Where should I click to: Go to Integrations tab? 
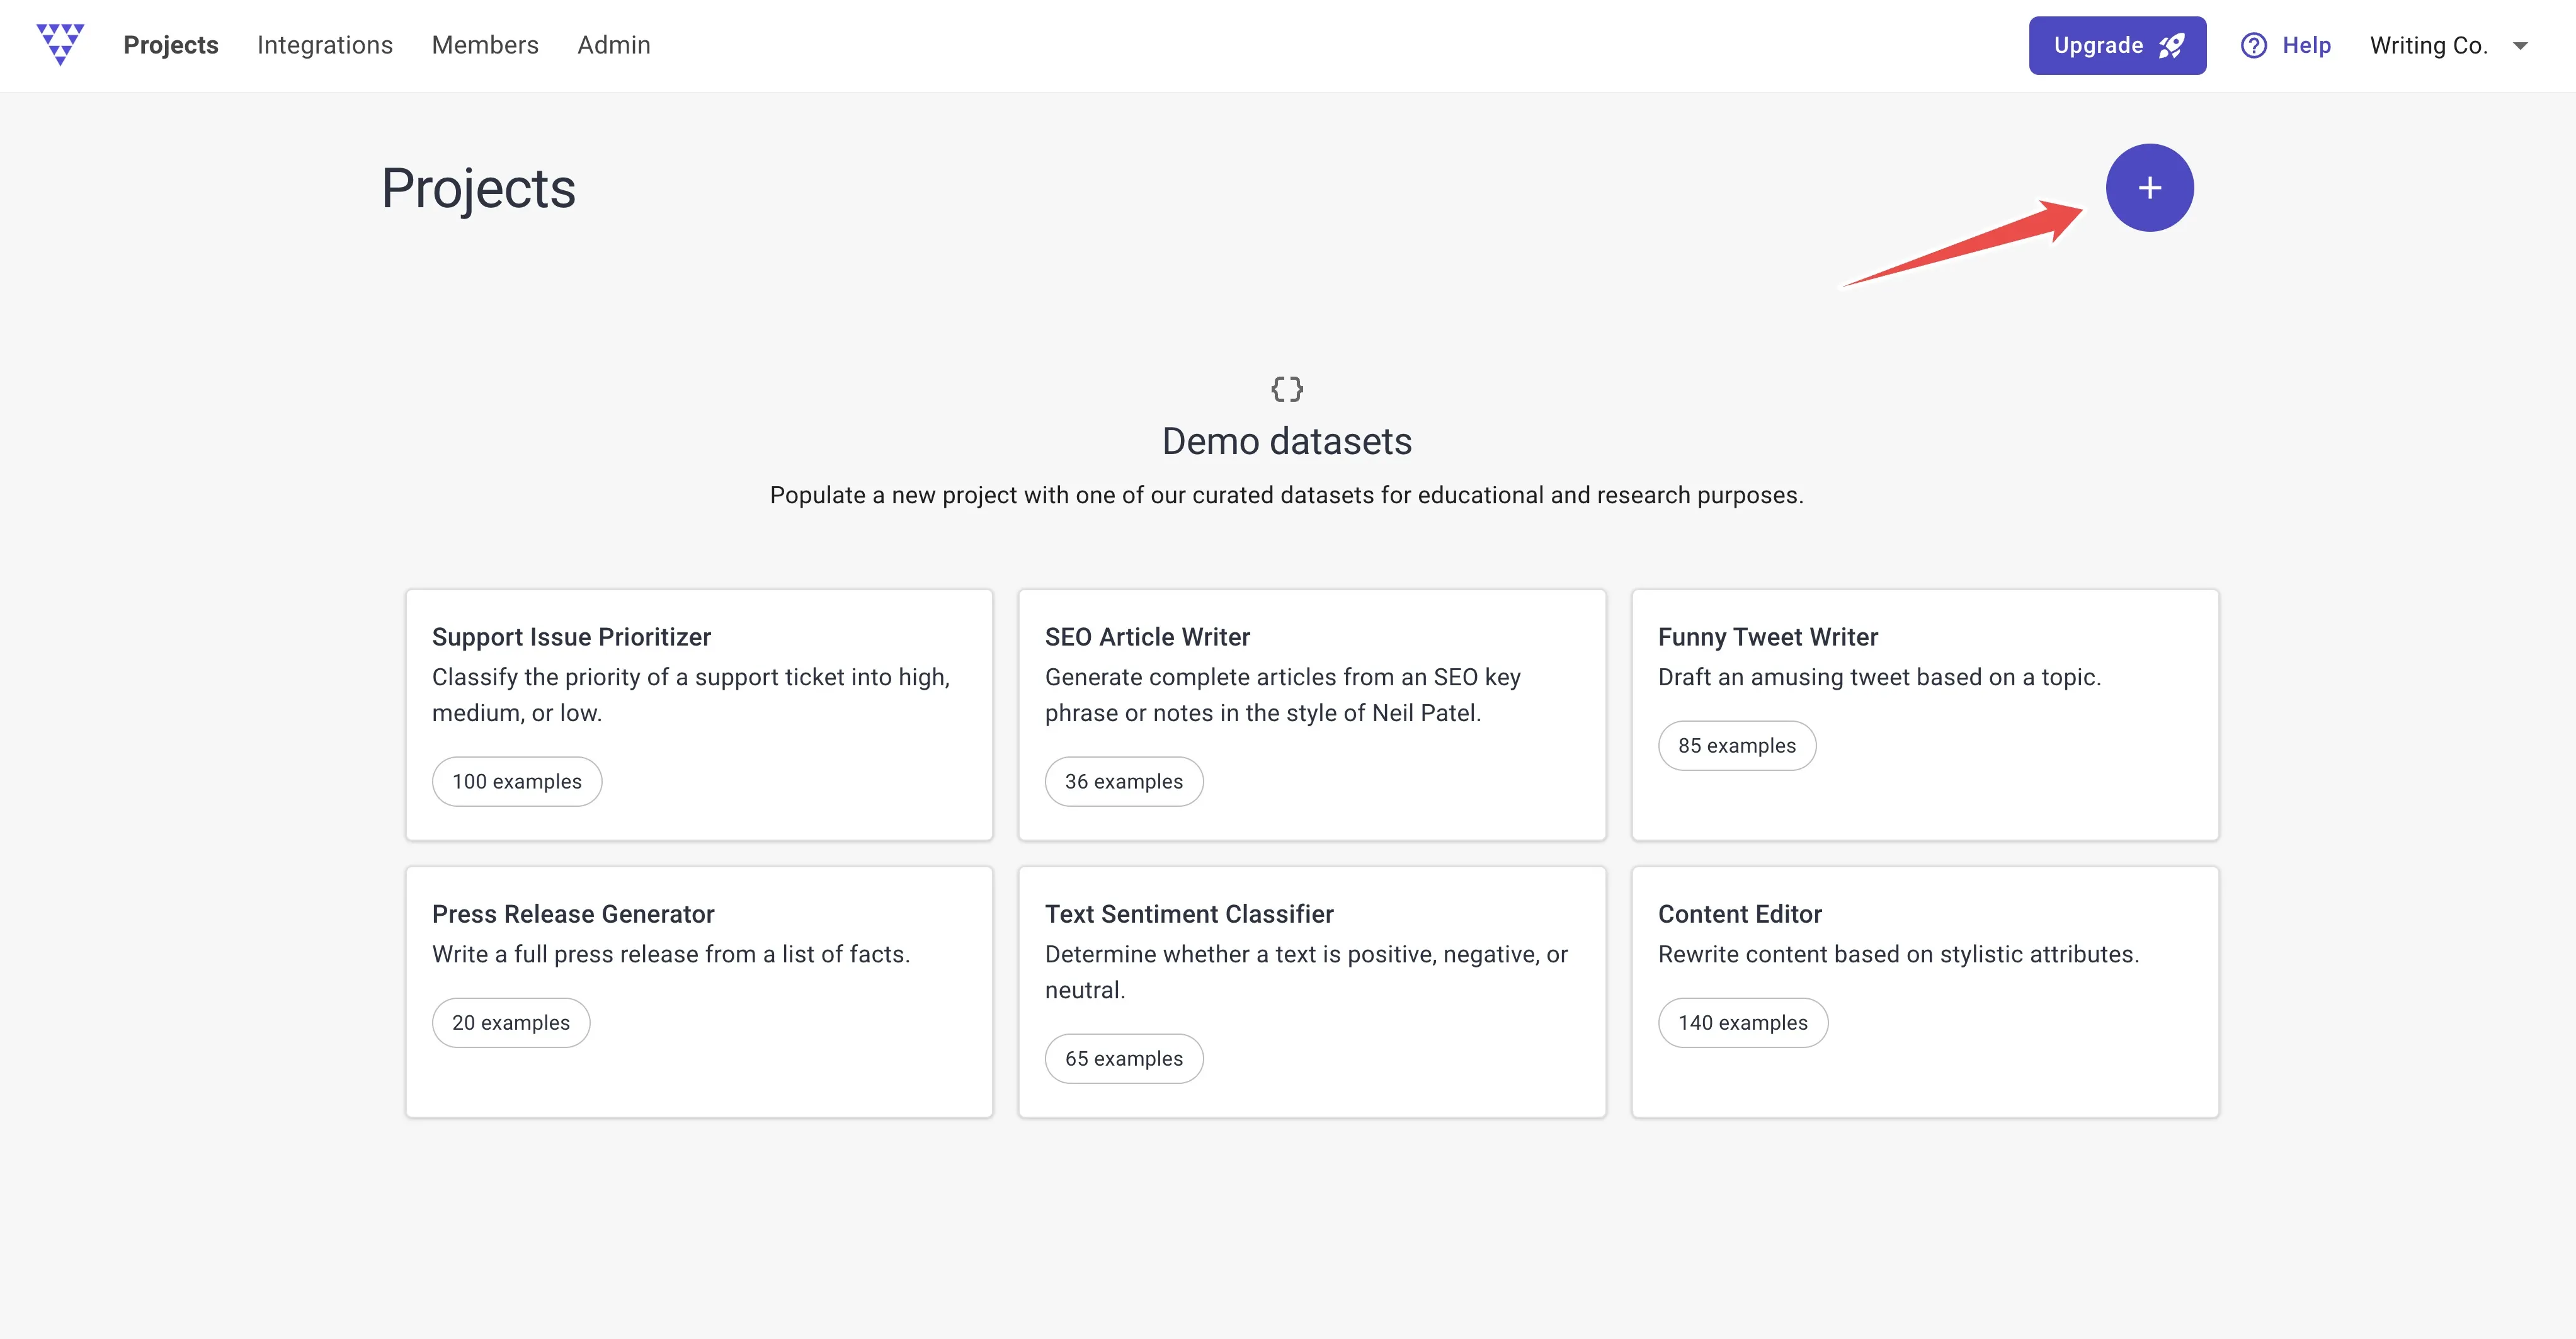pos(325,46)
